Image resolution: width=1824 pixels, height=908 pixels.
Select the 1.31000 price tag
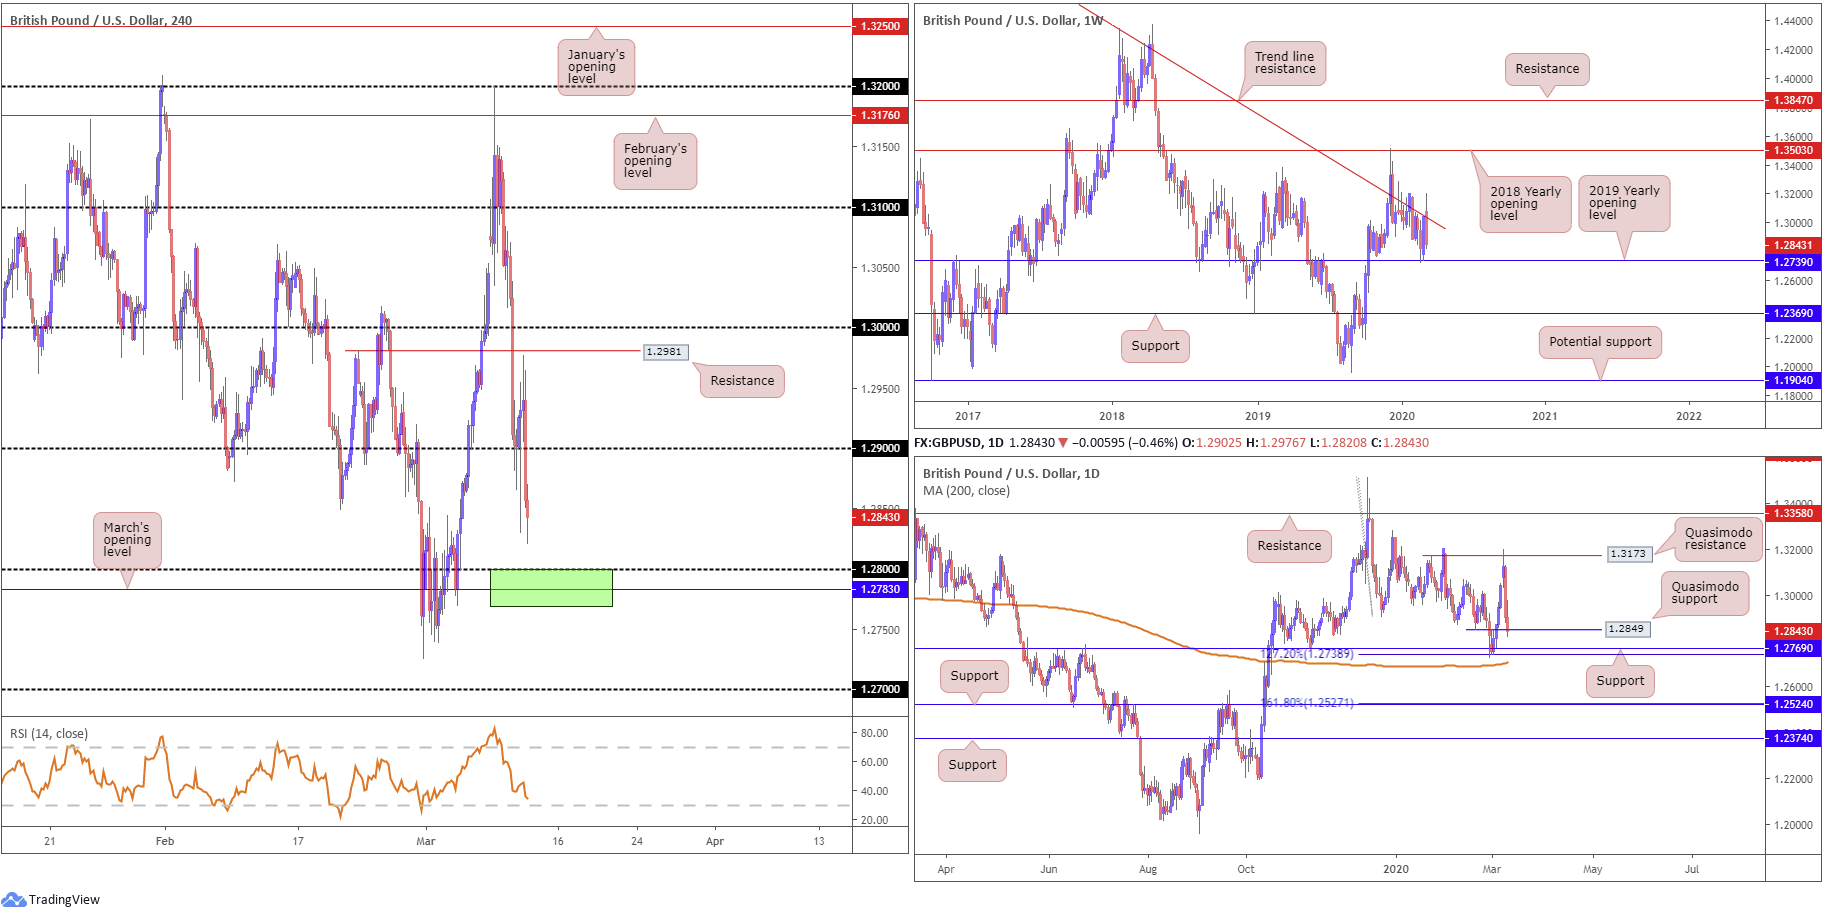(880, 207)
